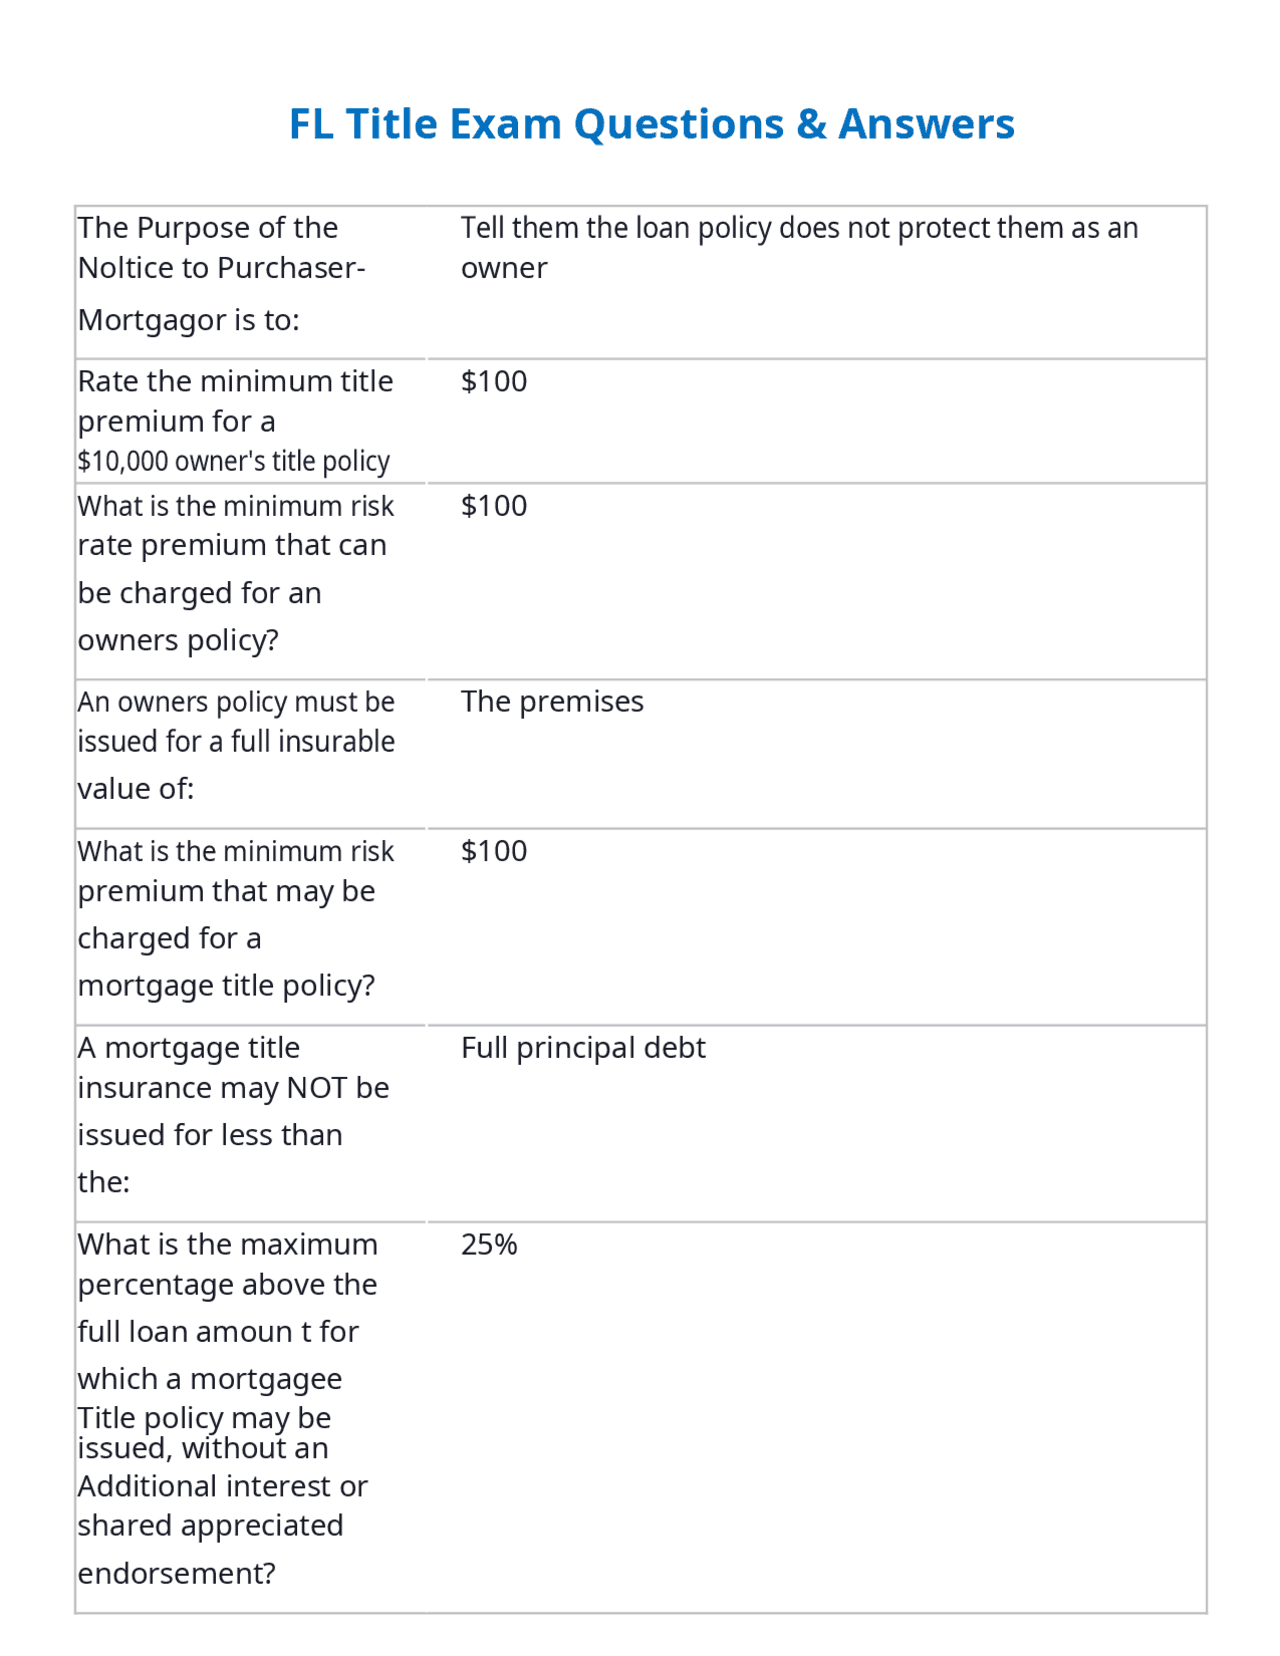Click the answer text The premises
The height and width of the screenshot is (1656, 1280).
[x=552, y=701]
